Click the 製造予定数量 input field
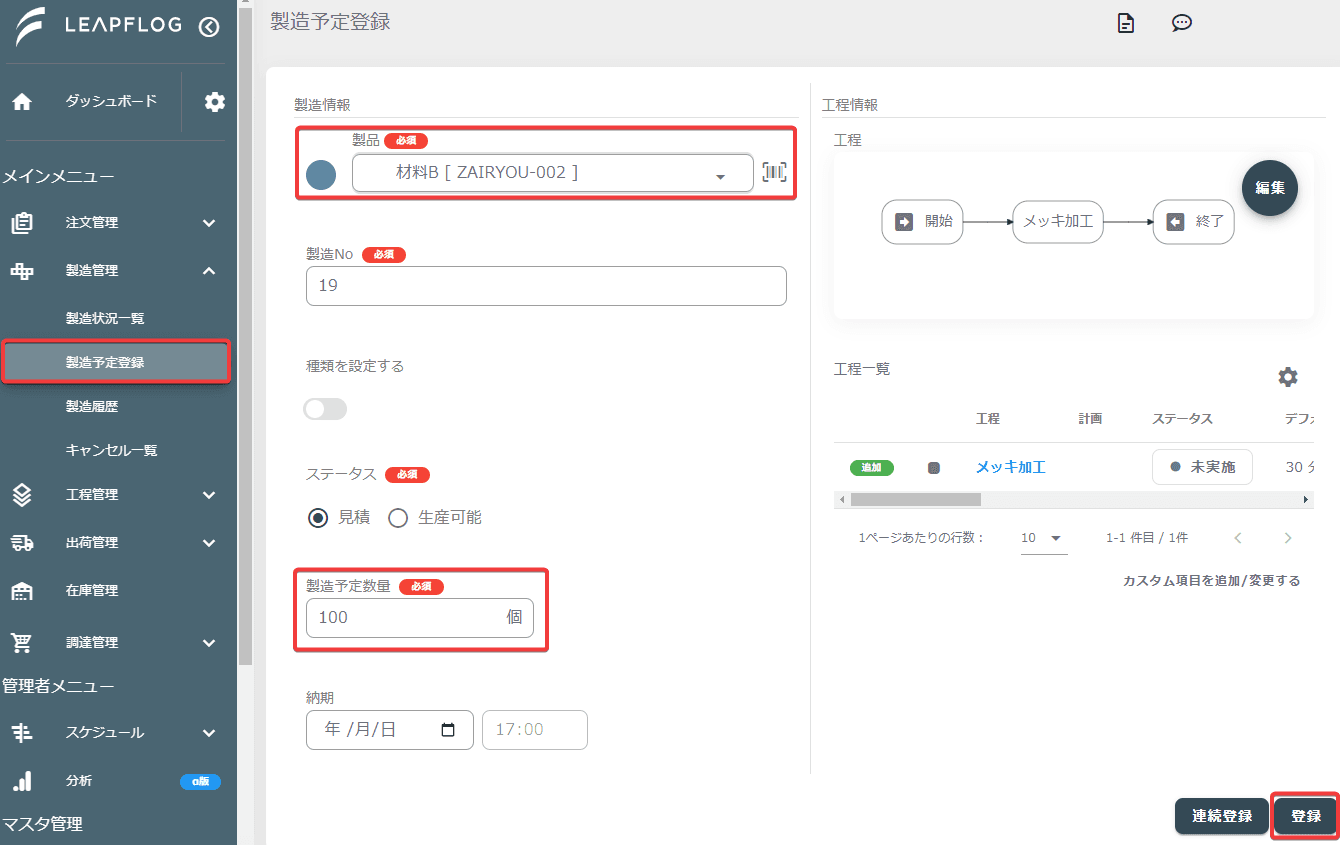 point(420,618)
